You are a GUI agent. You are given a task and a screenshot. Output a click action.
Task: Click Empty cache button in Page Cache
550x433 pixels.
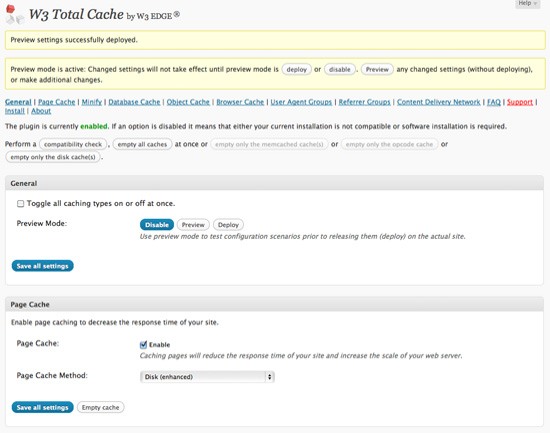pos(100,407)
